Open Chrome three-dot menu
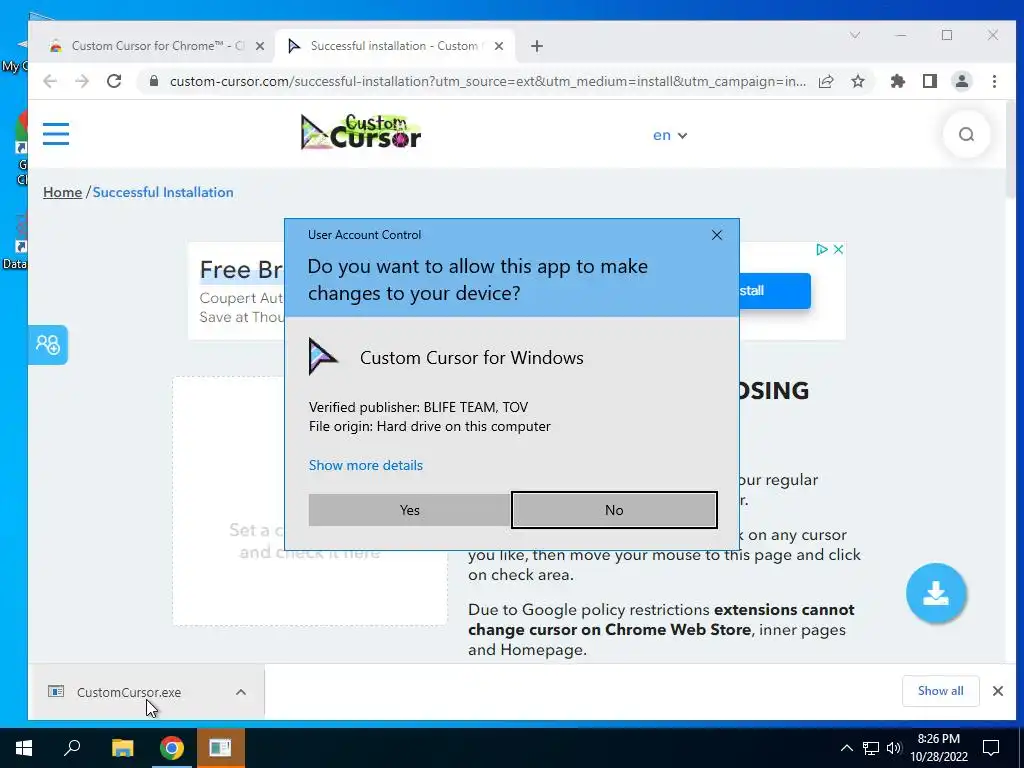 [x=994, y=81]
